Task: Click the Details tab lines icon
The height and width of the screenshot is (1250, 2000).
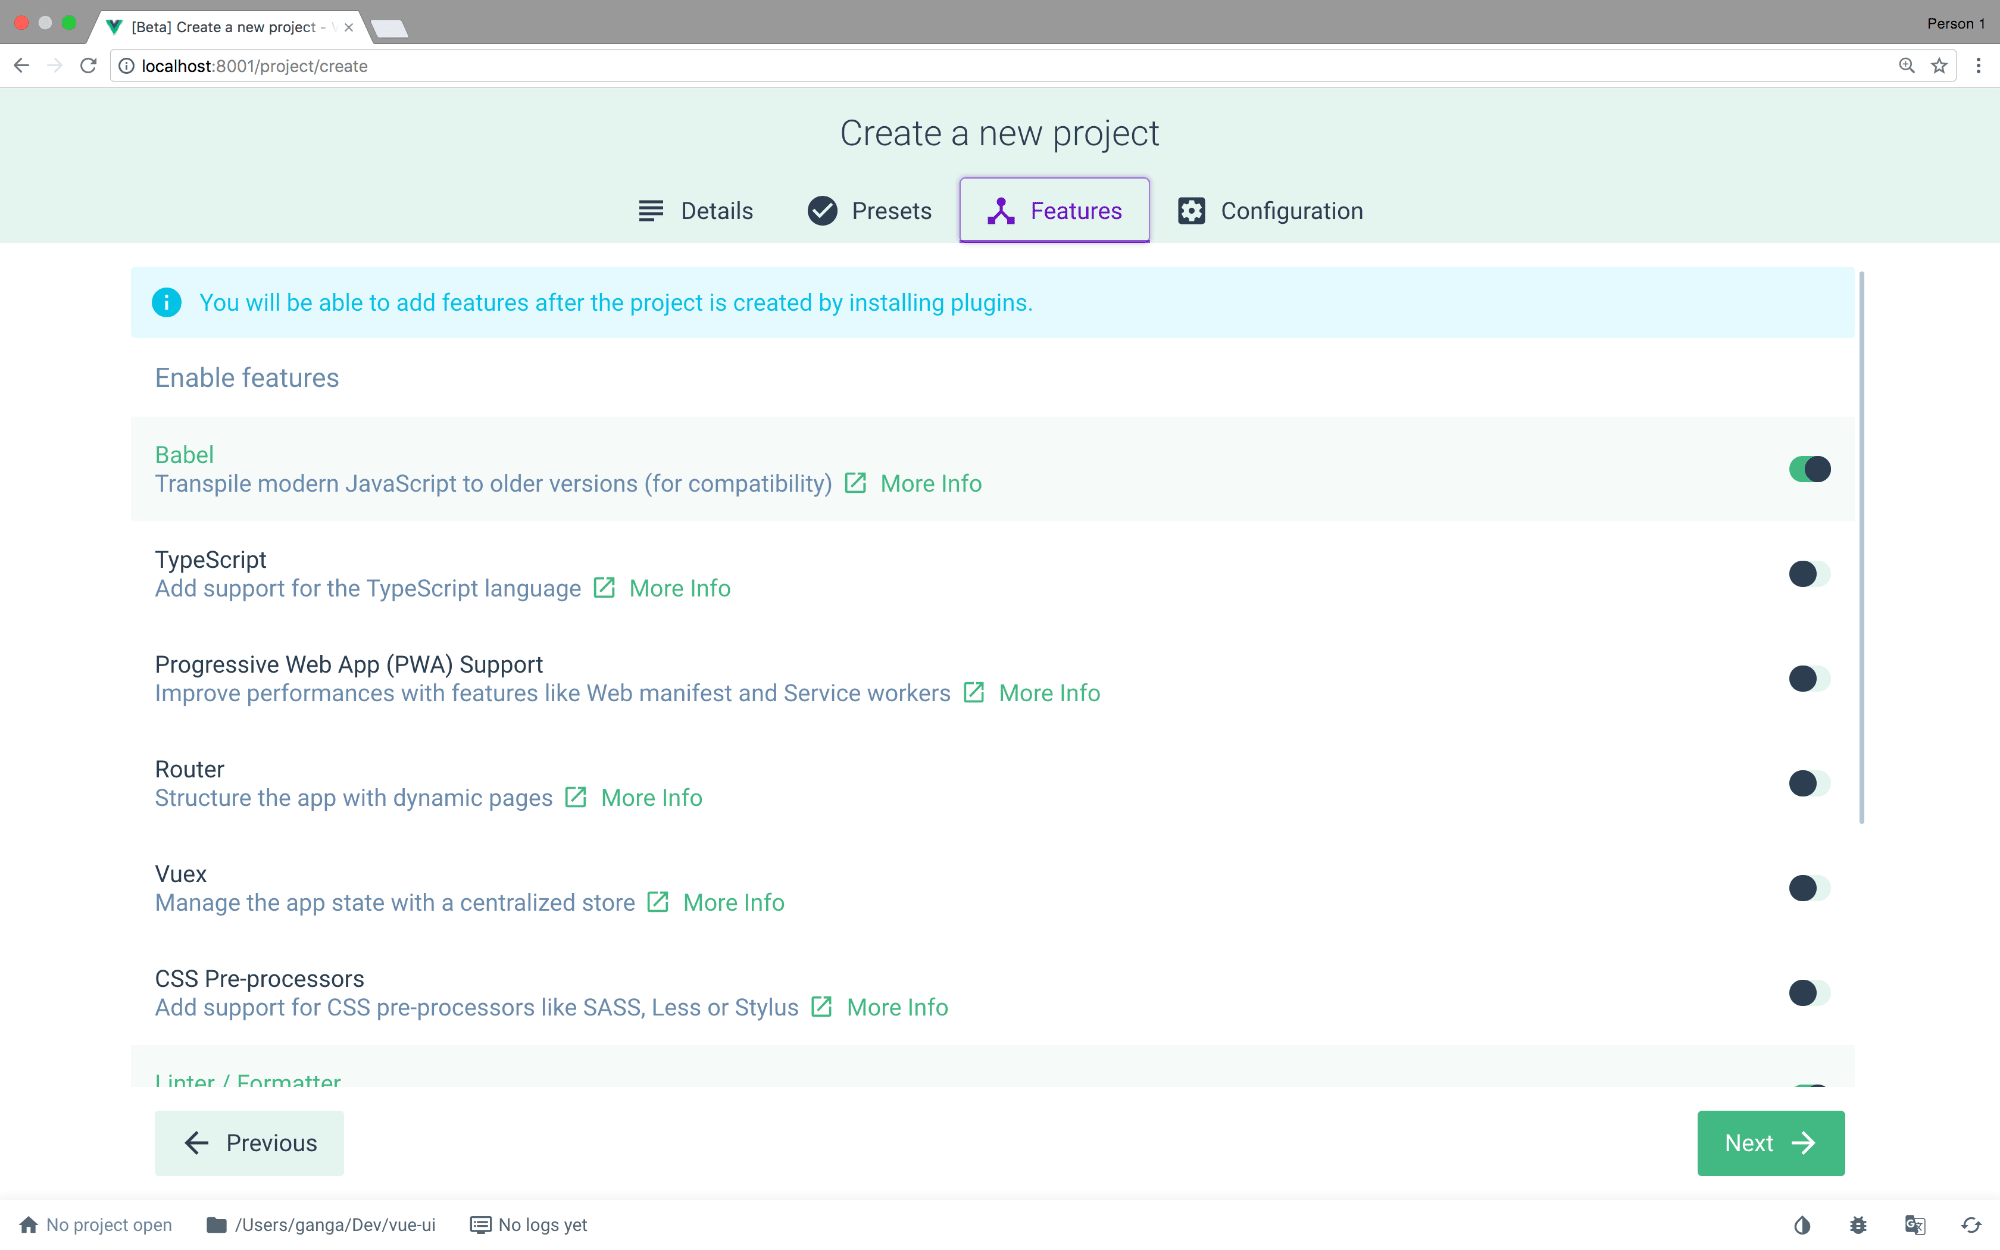Action: click(x=651, y=211)
